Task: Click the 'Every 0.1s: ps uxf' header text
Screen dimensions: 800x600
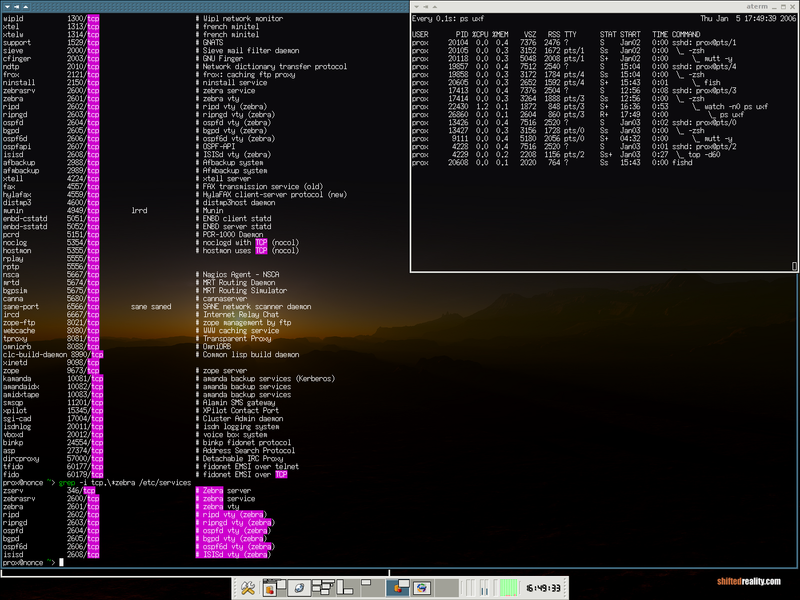Action: 448,18
